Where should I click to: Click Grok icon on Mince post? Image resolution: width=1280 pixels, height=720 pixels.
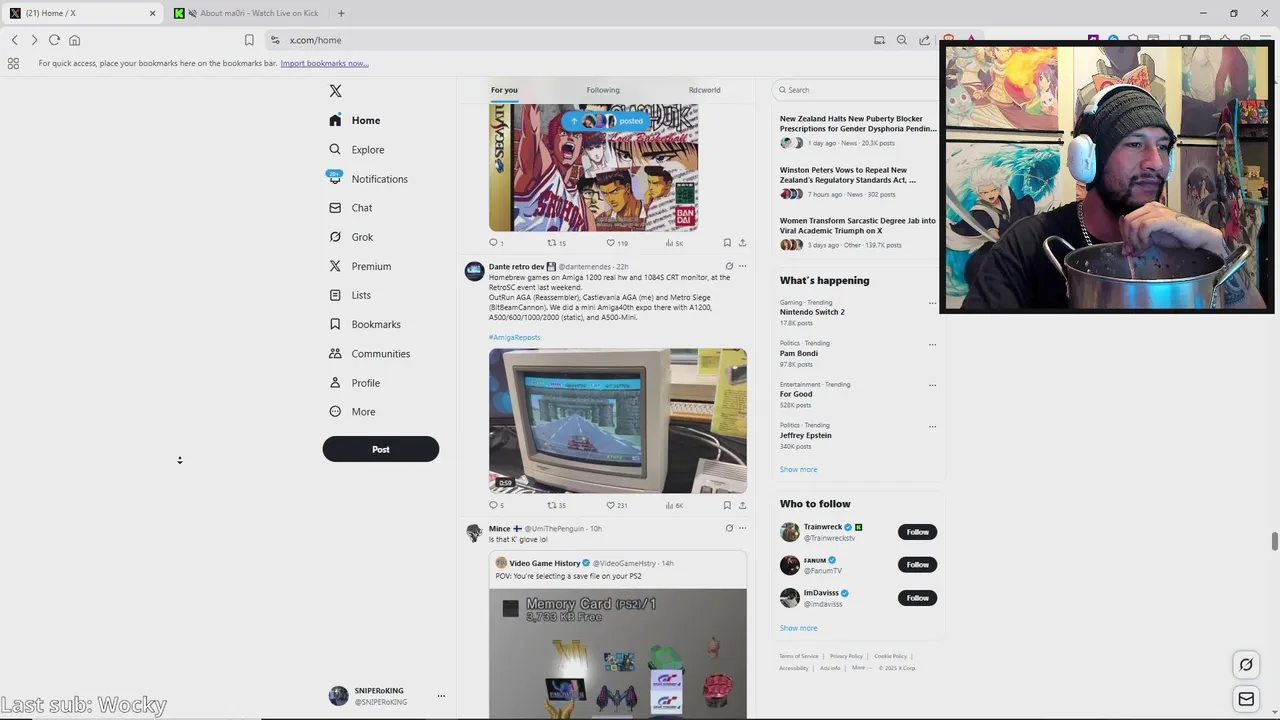tap(729, 529)
